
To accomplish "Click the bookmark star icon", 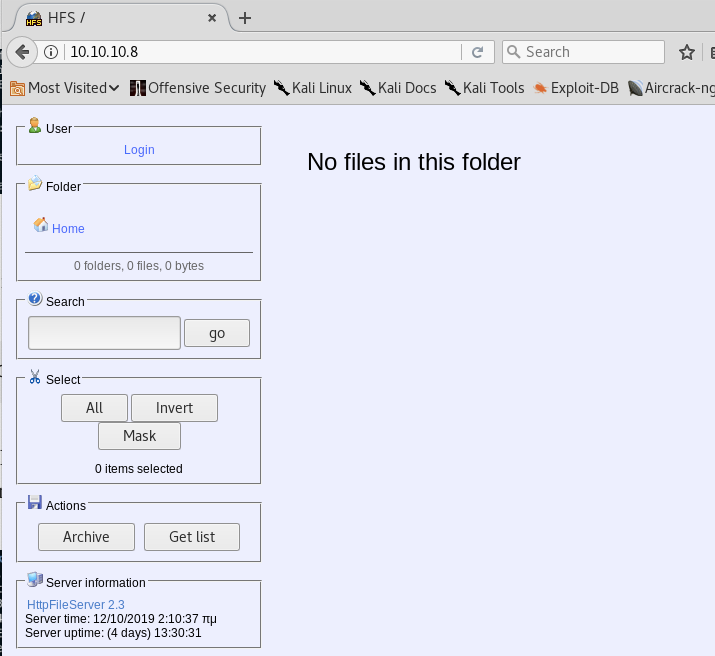I will 687,52.
